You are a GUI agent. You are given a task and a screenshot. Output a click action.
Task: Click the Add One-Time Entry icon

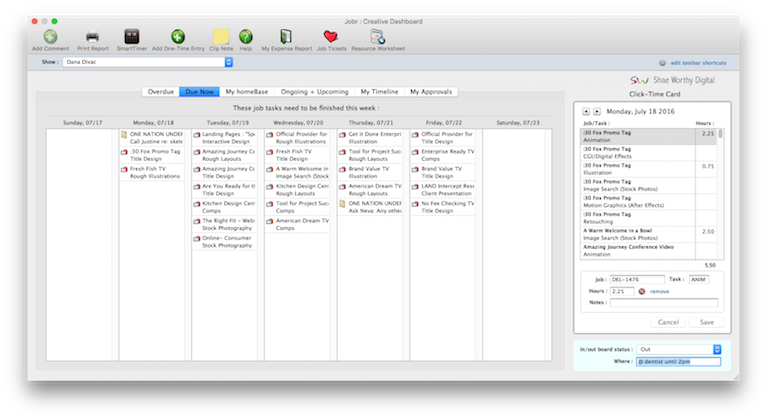[177, 37]
